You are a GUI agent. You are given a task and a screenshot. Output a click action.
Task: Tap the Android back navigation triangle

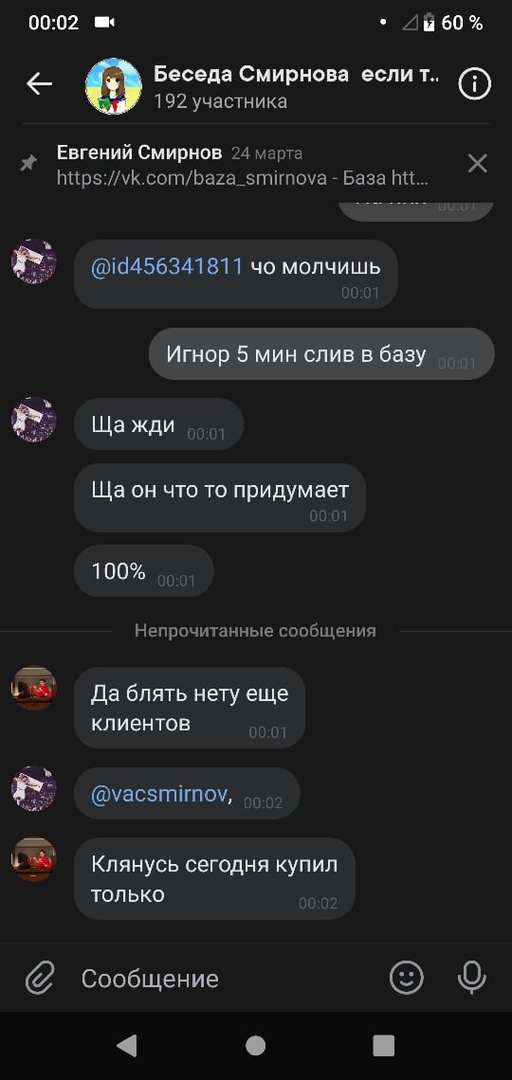pyautogui.click(x=127, y=1045)
